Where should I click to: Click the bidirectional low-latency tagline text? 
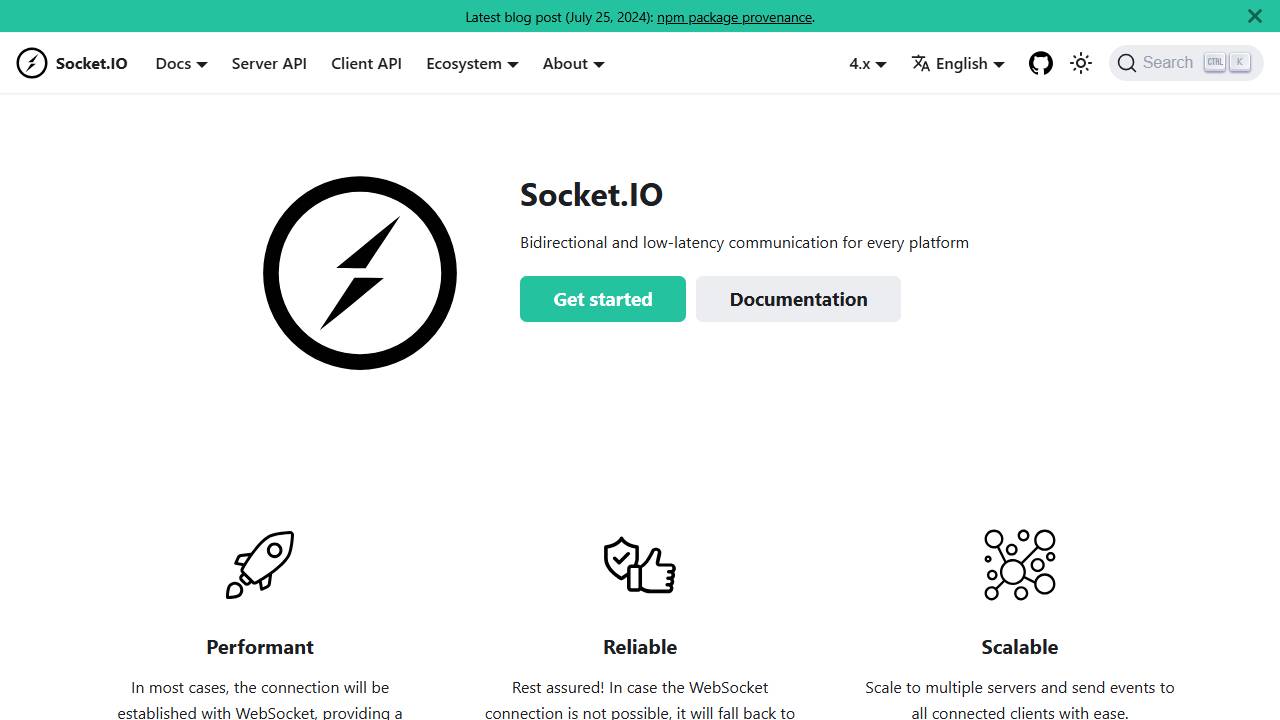coord(744,243)
